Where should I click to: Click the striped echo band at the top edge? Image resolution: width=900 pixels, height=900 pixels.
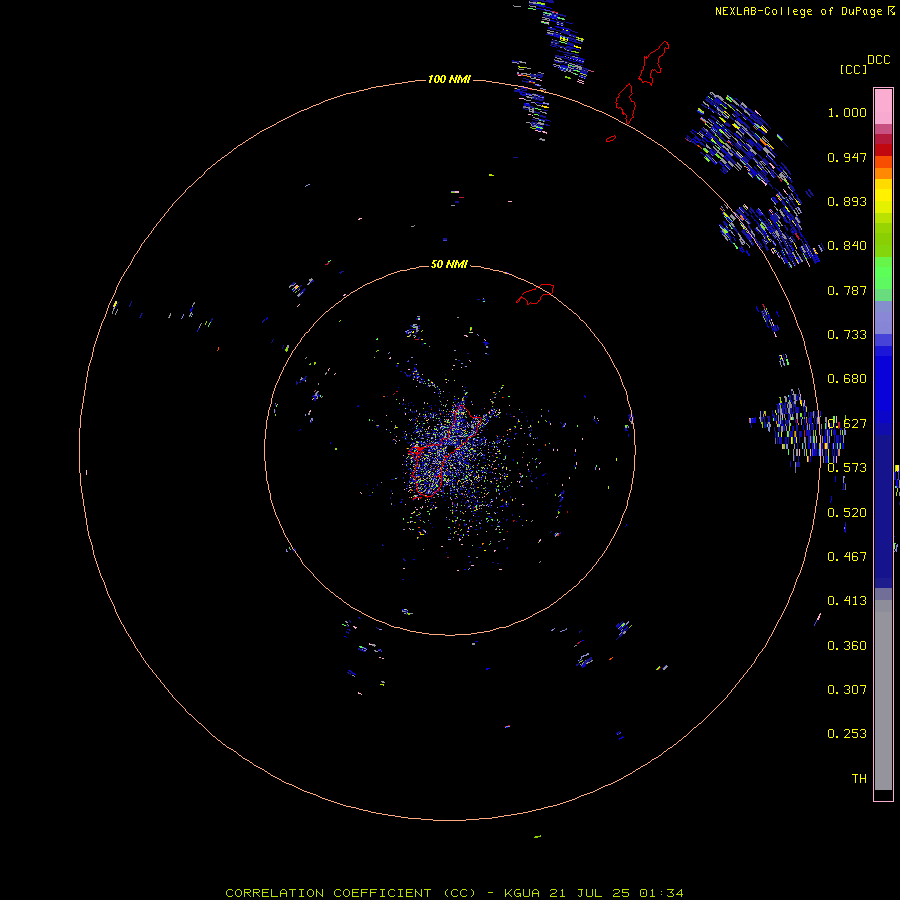tap(560, 43)
